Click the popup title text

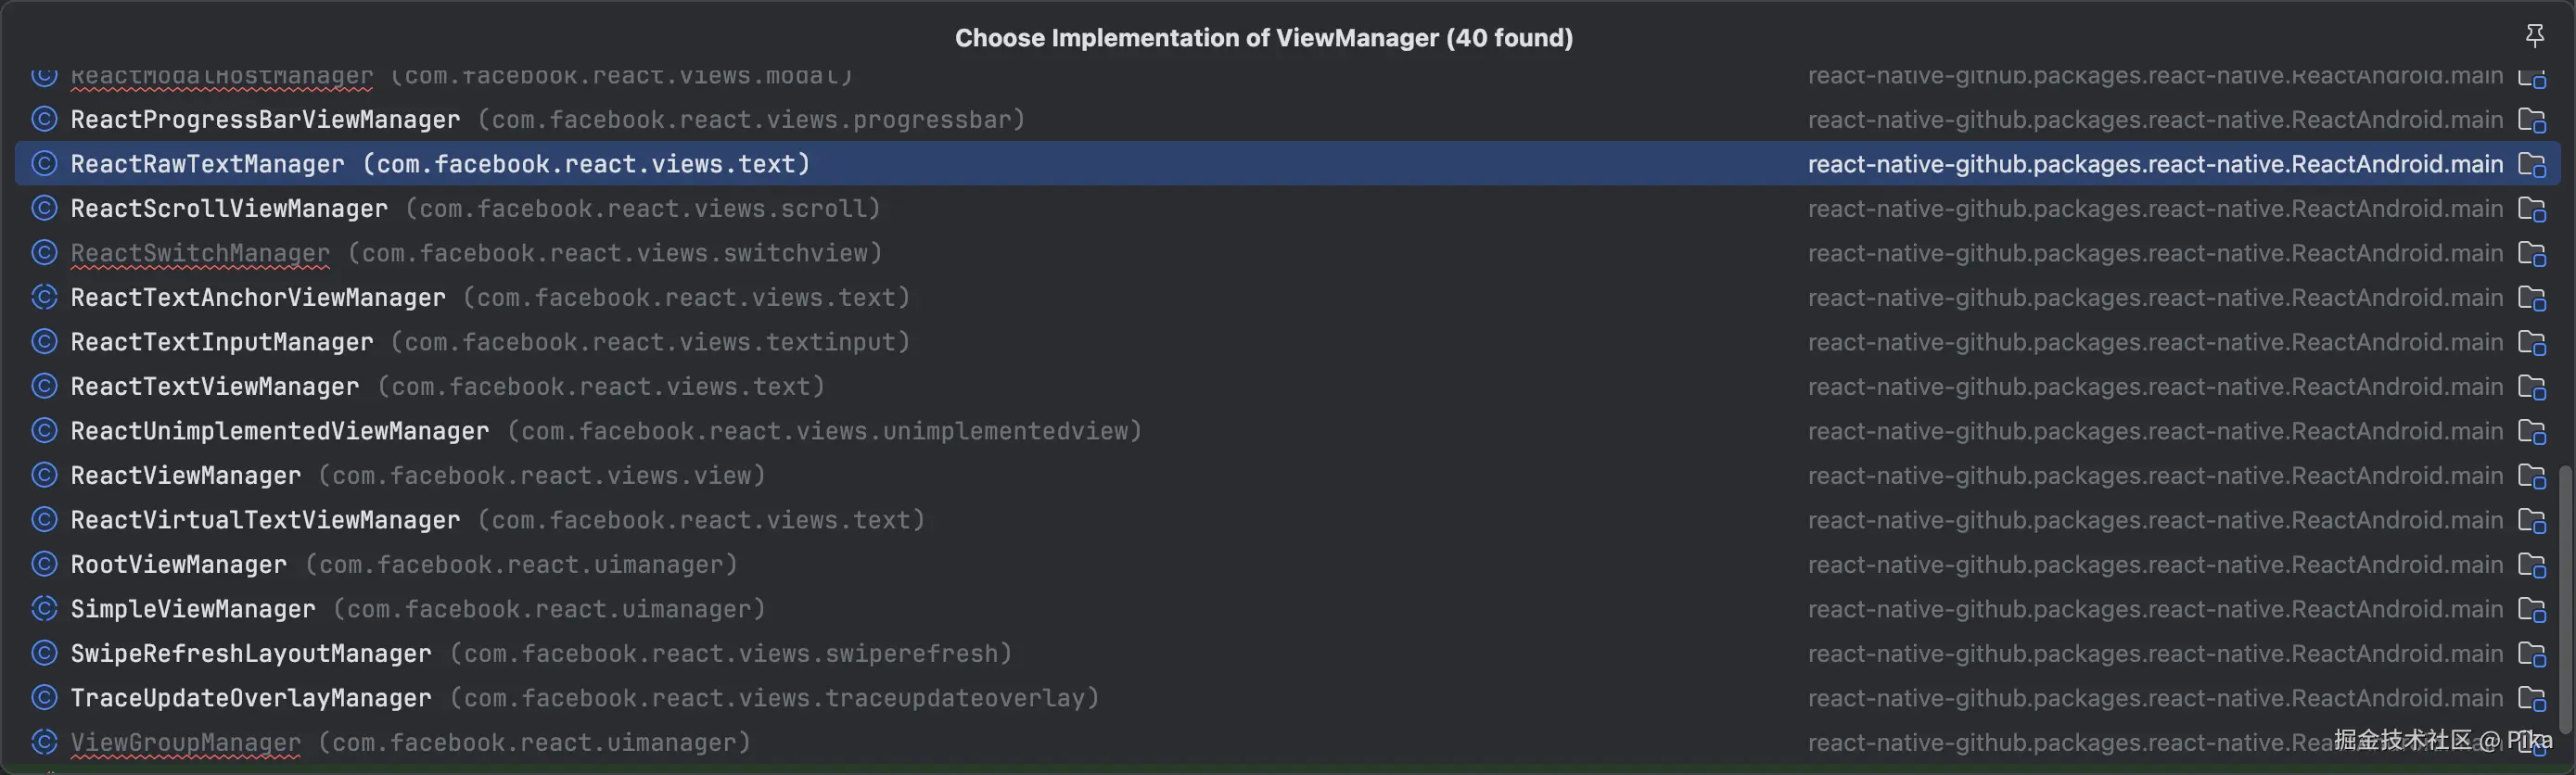tap(1263, 38)
